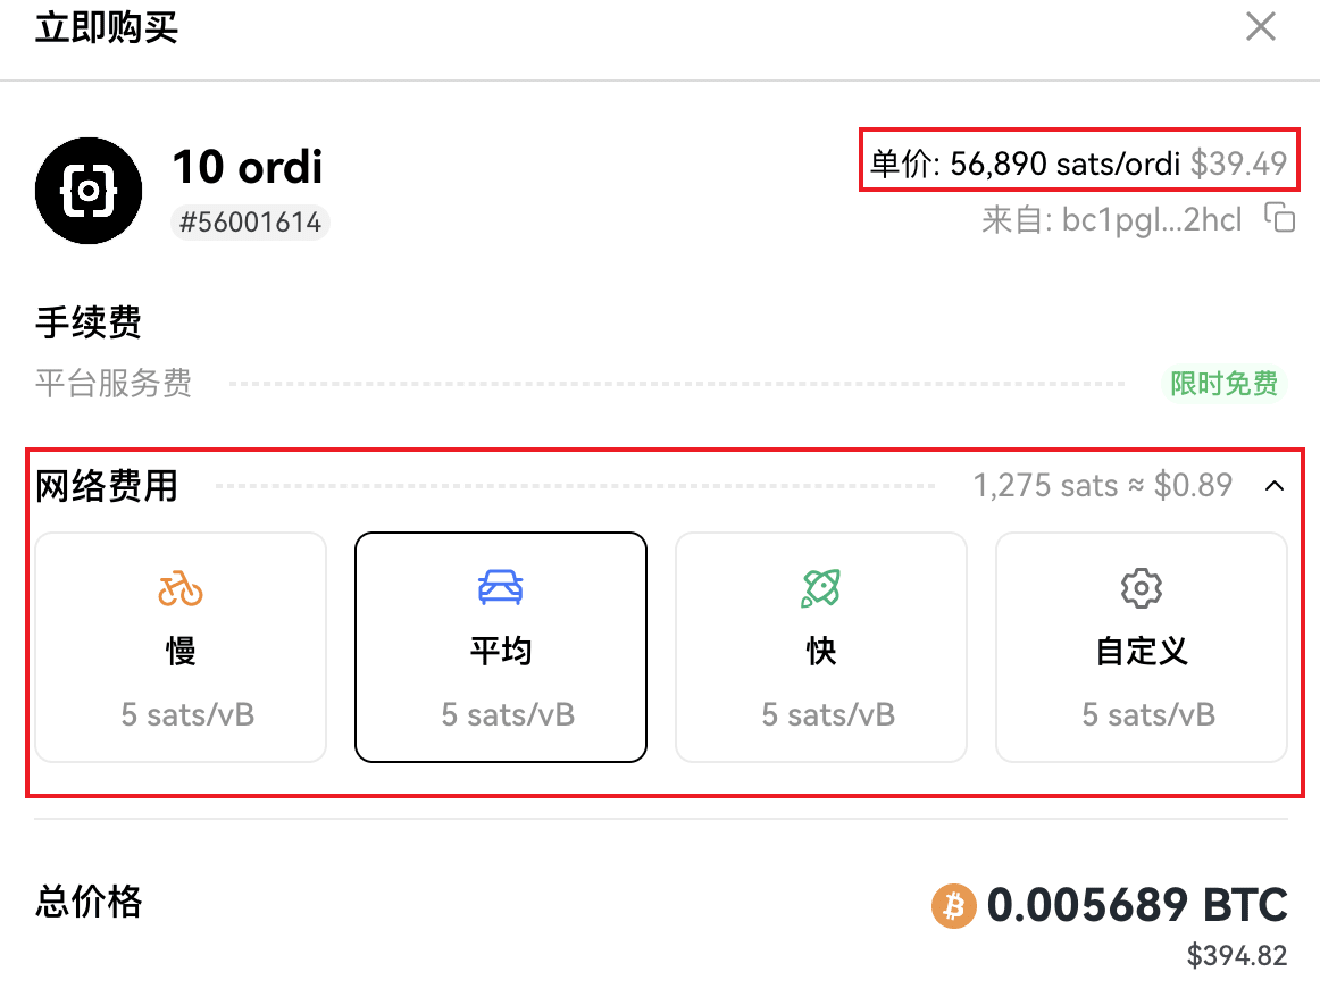Click the Bitcoin icon next to total price
Image resolution: width=1320 pixels, height=997 pixels.
[x=953, y=906]
